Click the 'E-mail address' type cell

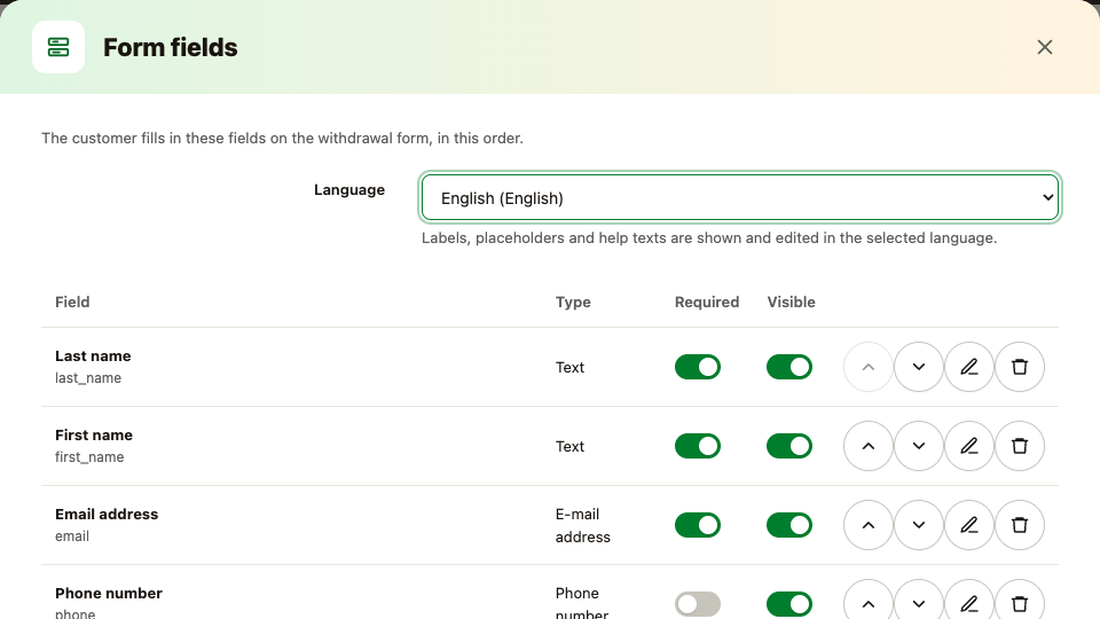[583, 525]
